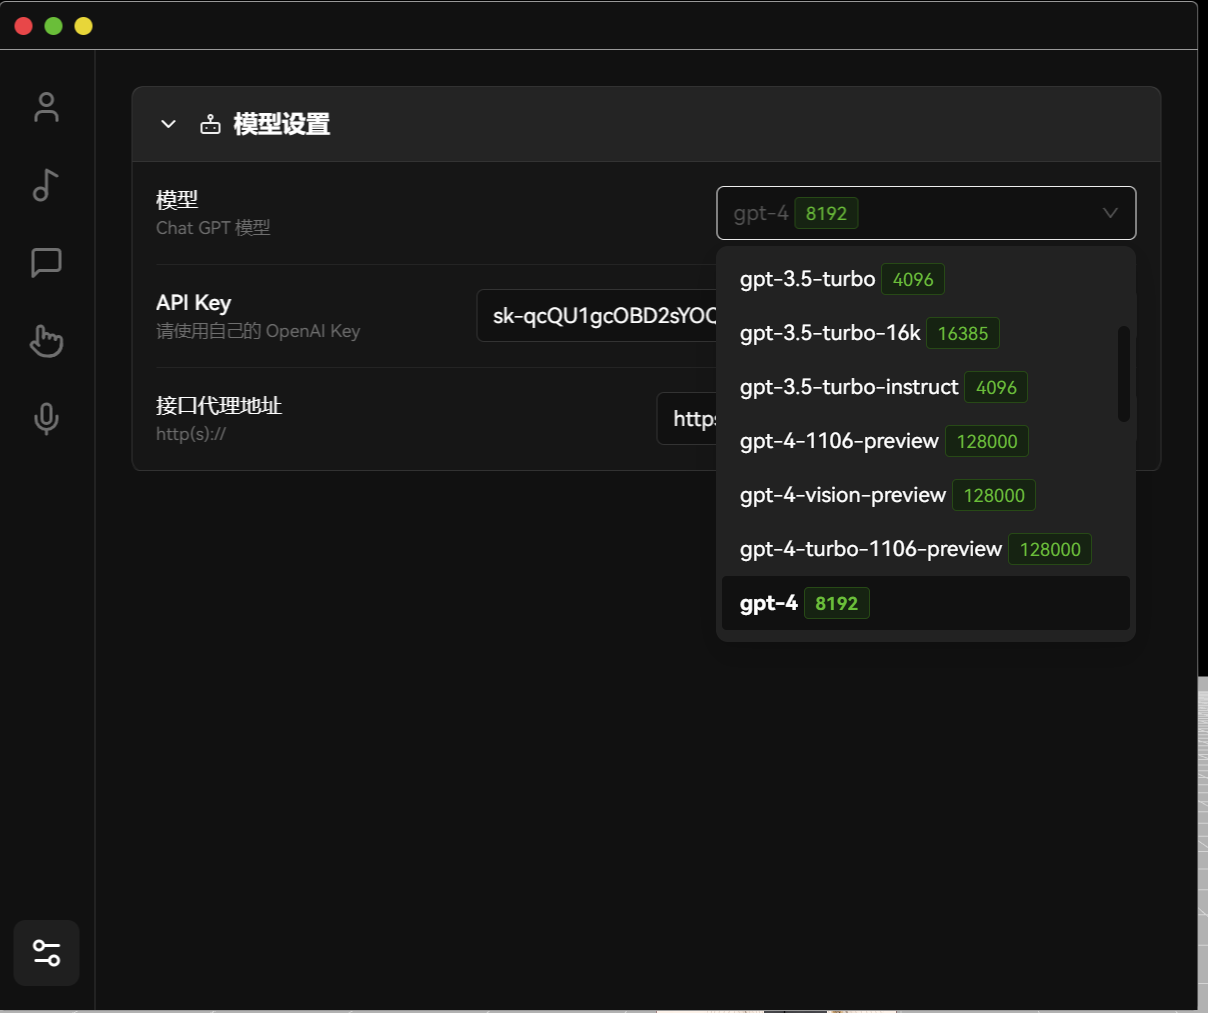Screen dimensions: 1208x1013
Task: Select gpt-3.5-turbo-16k option
Action: tap(926, 333)
